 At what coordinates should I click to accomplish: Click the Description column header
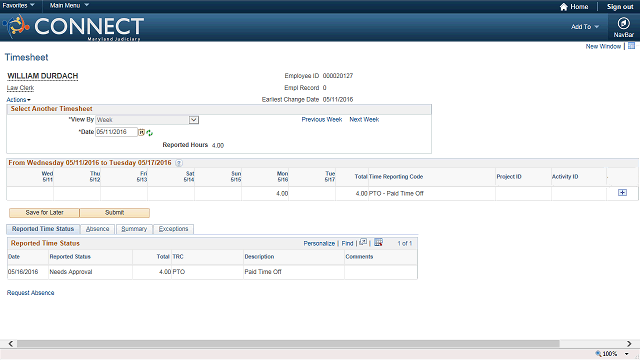tap(259, 257)
